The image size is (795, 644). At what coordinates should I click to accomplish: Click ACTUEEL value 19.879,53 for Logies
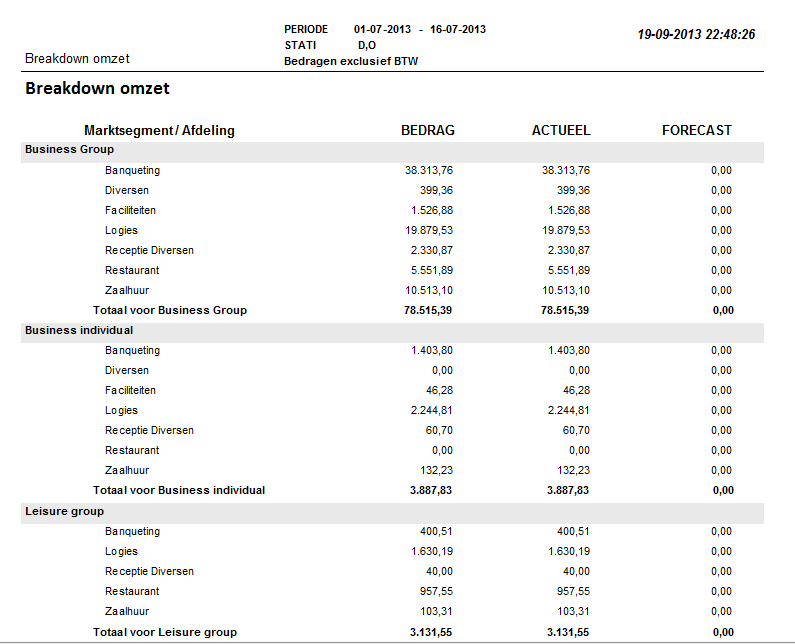point(566,230)
